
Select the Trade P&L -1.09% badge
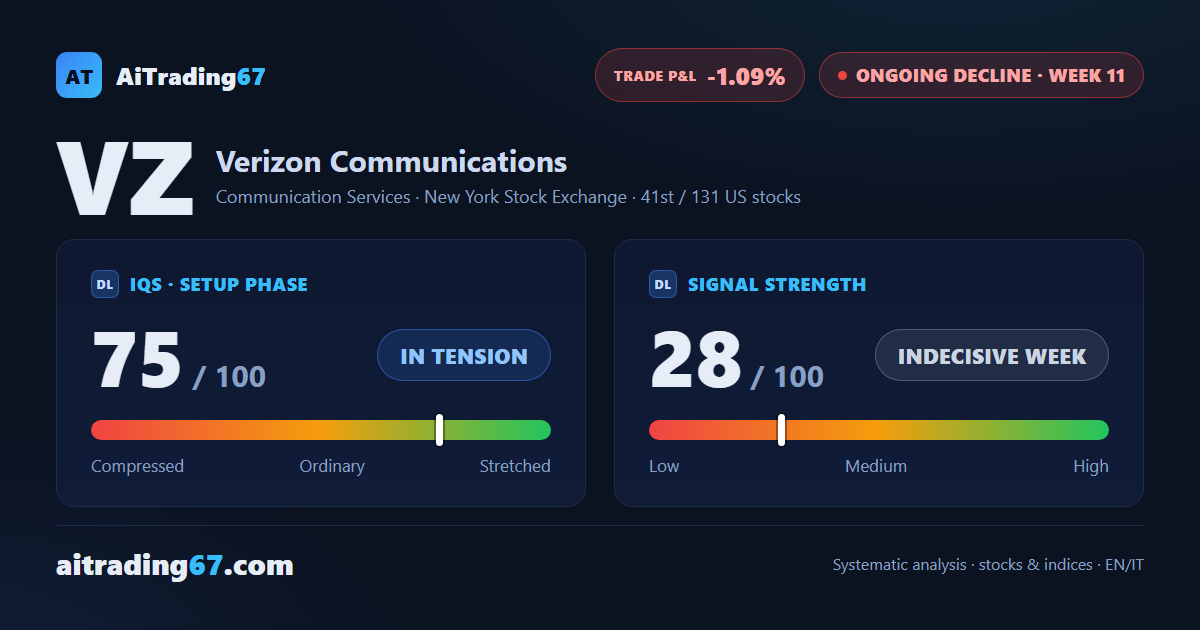pyautogui.click(x=700, y=75)
